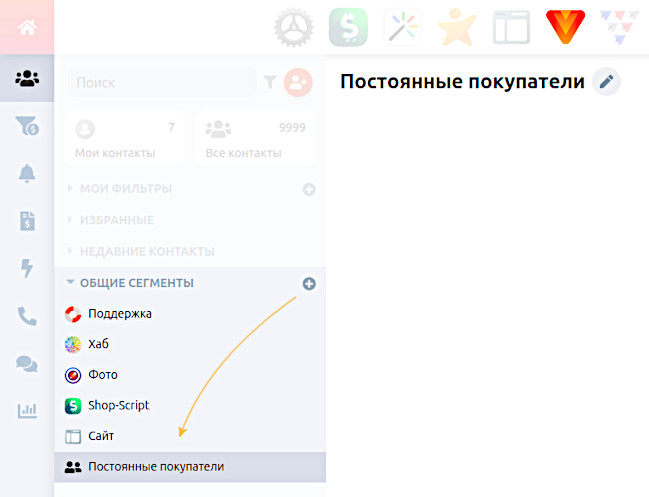Image resolution: width=649 pixels, height=497 pixels.
Task: Select the Хаб segment
Action: coord(190,344)
